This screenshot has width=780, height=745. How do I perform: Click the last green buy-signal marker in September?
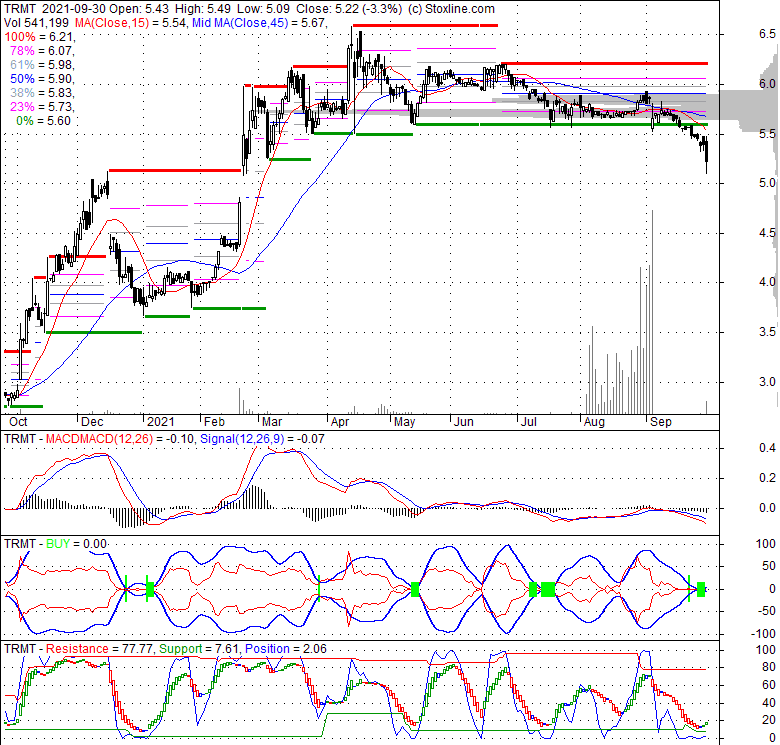[x=701, y=589]
